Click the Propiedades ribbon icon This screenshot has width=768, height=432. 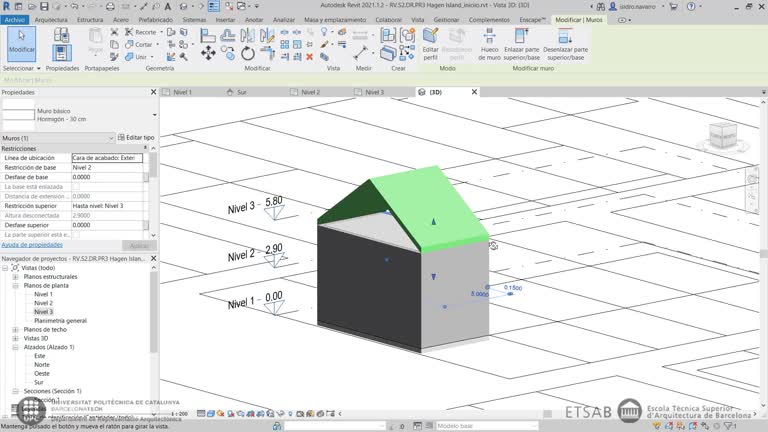tap(62, 52)
